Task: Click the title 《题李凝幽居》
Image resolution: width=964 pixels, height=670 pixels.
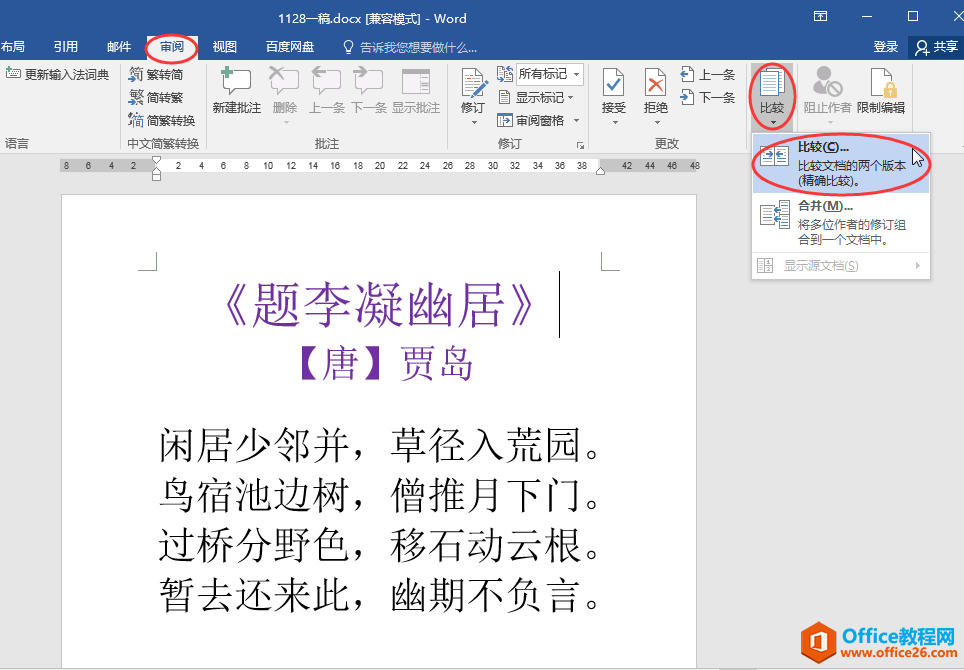Action: click(x=378, y=305)
